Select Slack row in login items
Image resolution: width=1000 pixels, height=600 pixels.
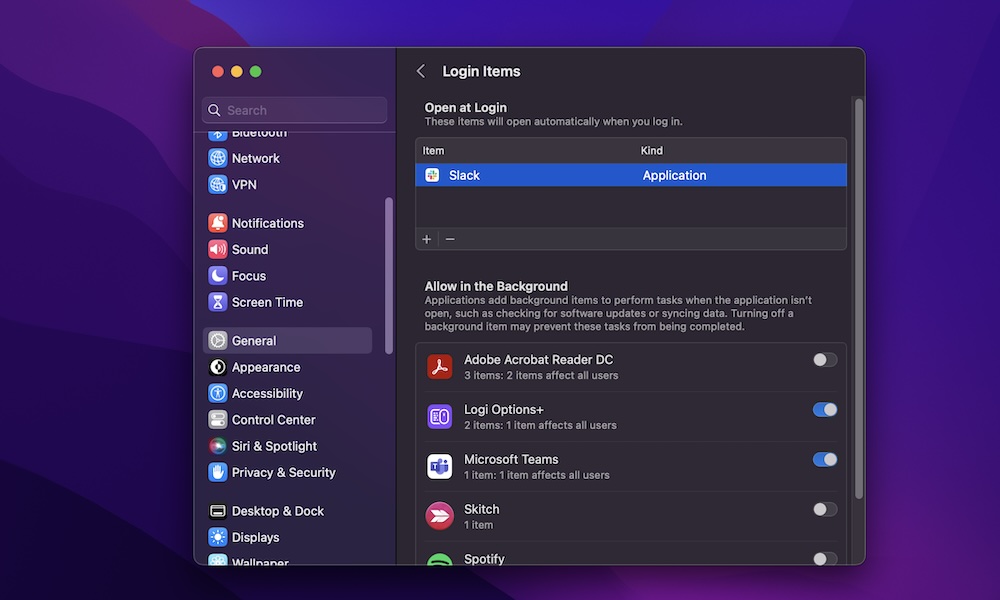coord(630,175)
